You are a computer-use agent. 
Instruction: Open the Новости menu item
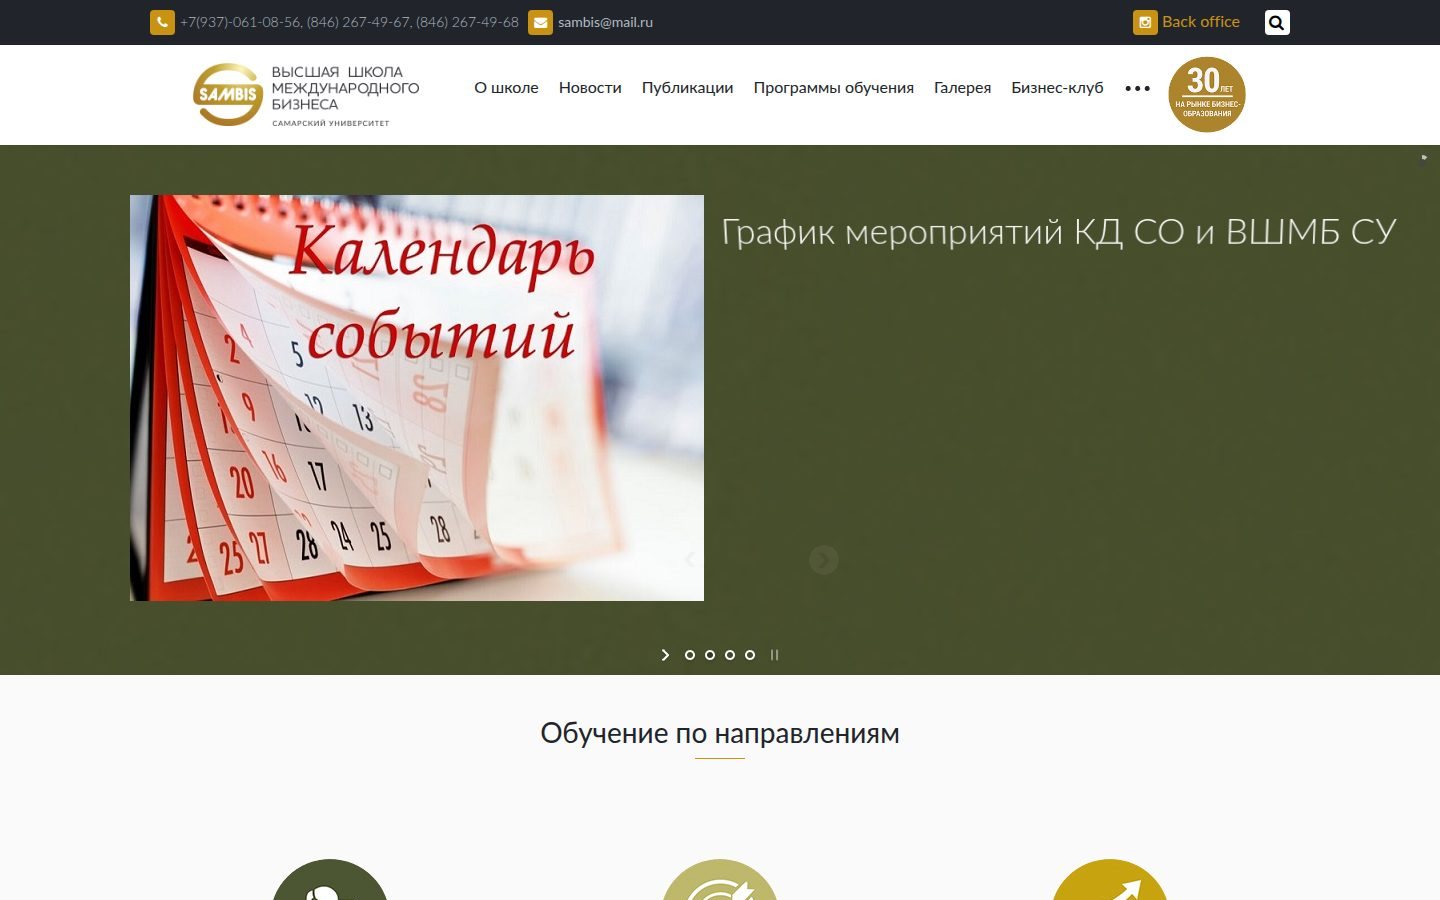pos(590,88)
